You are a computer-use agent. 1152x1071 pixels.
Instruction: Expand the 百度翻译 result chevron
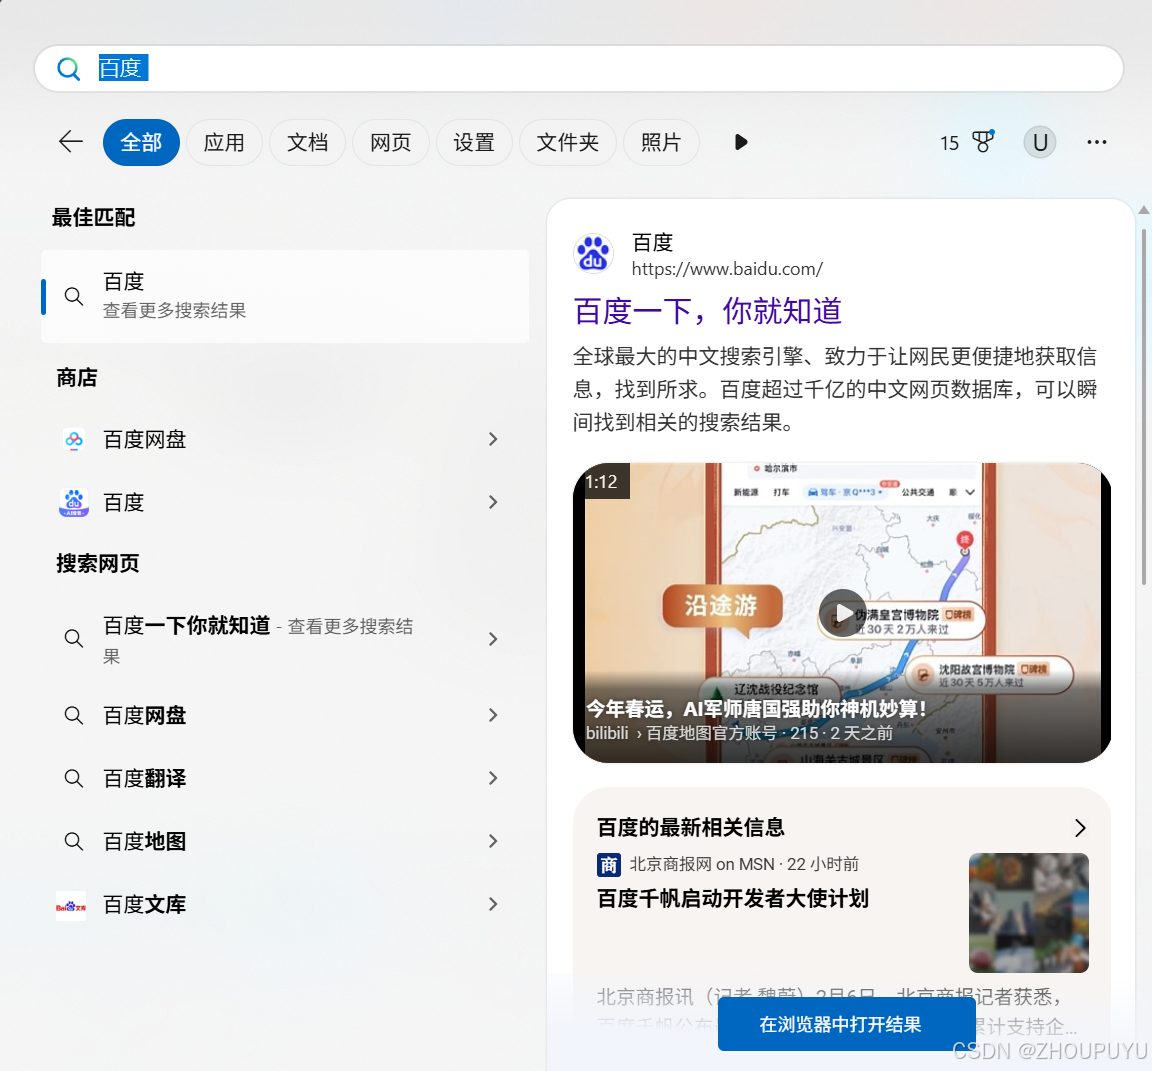[493, 778]
